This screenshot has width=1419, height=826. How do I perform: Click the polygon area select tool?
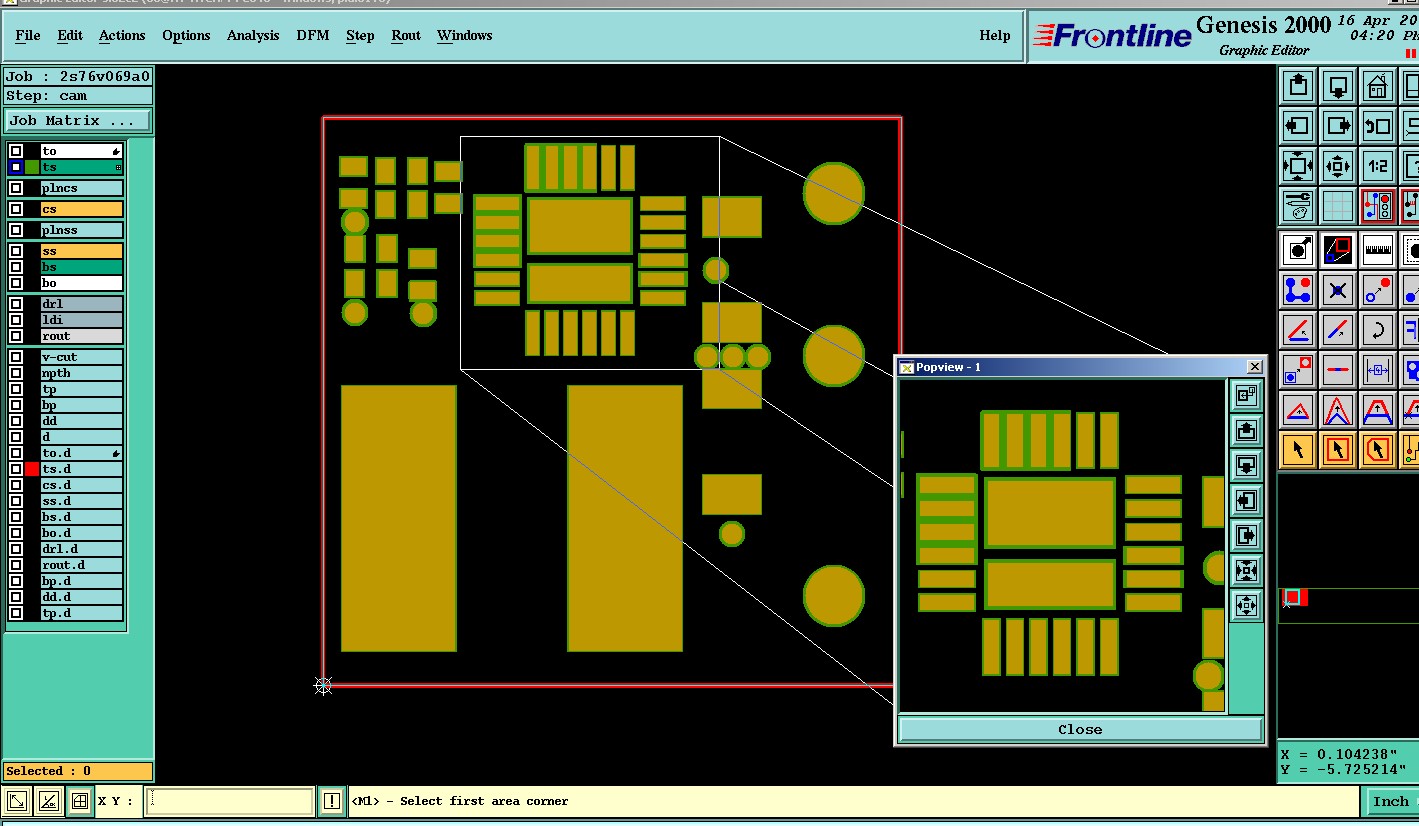pos(1378,449)
